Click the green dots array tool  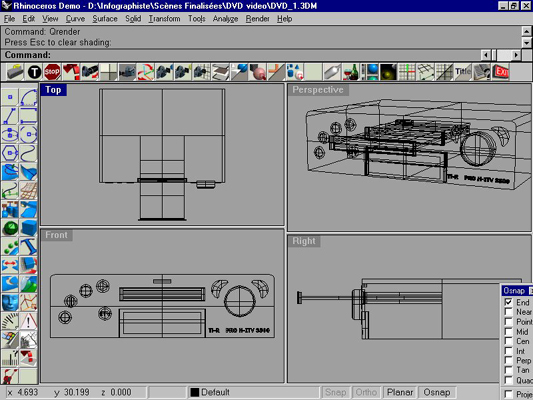10,246
